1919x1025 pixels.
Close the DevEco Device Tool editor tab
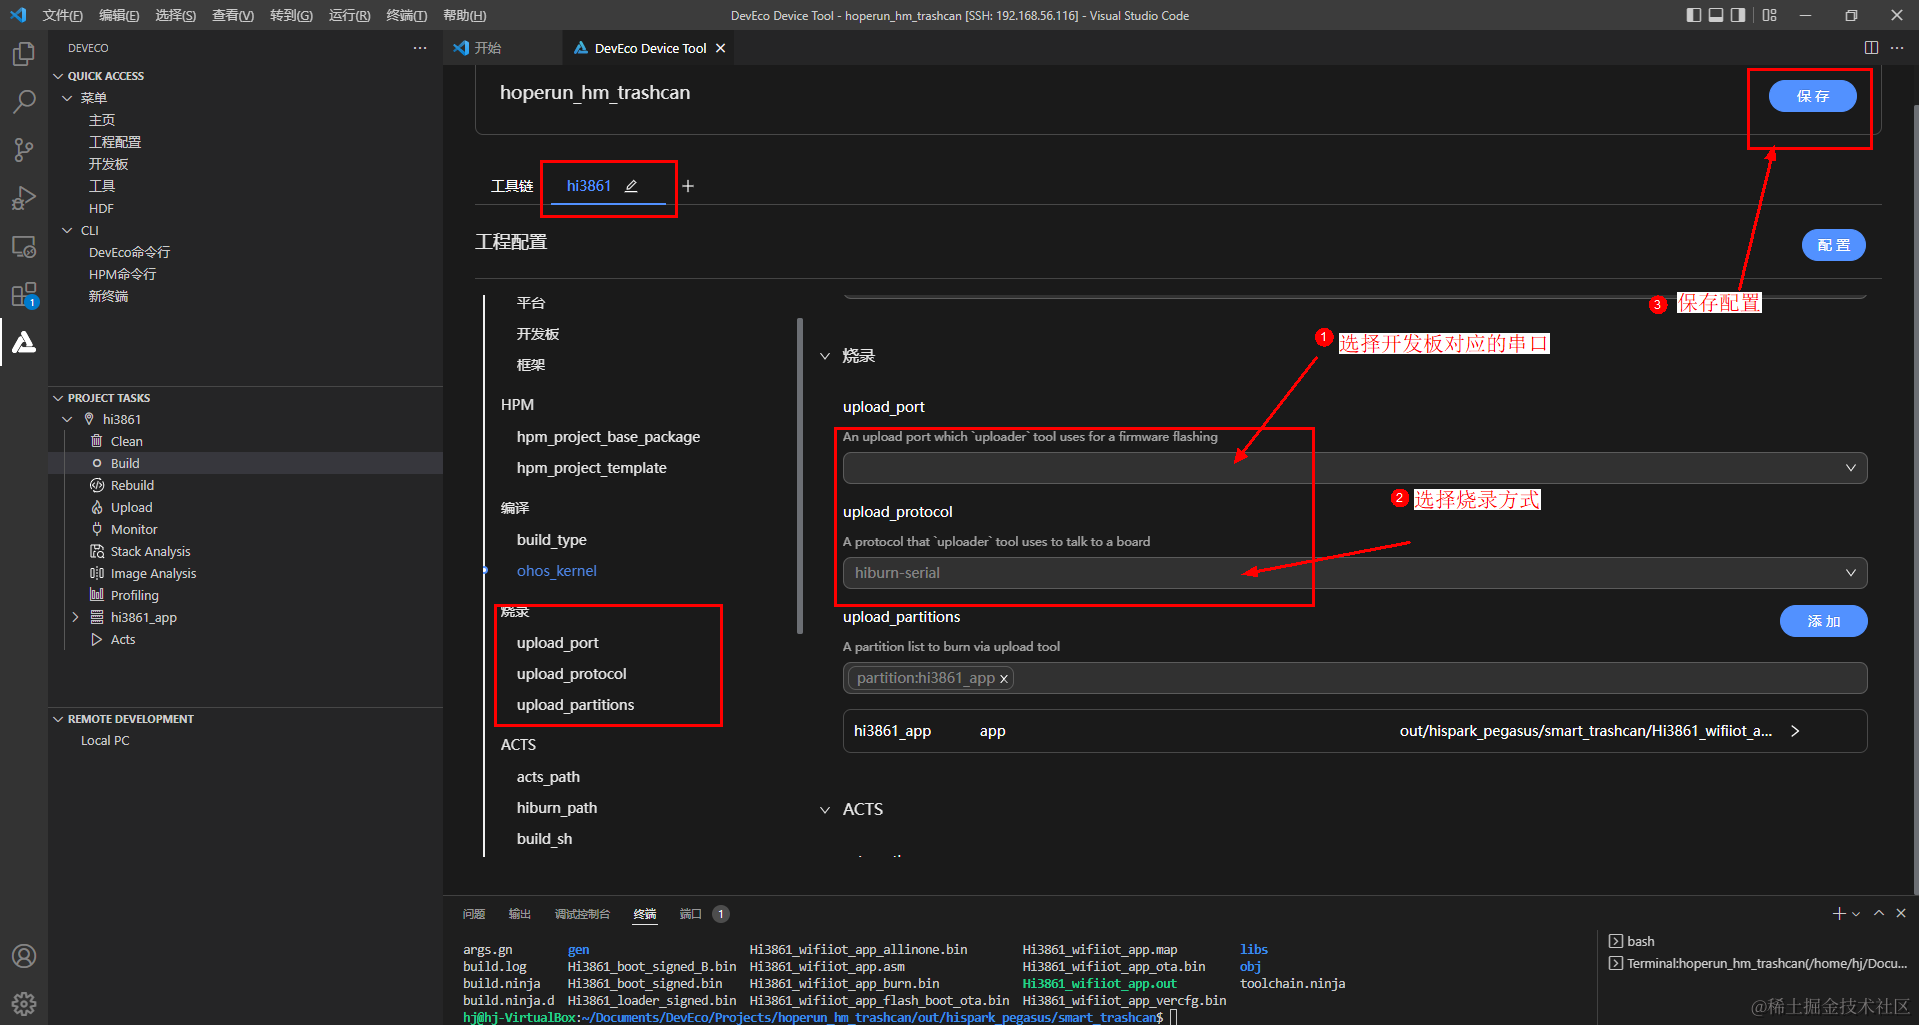pos(720,48)
